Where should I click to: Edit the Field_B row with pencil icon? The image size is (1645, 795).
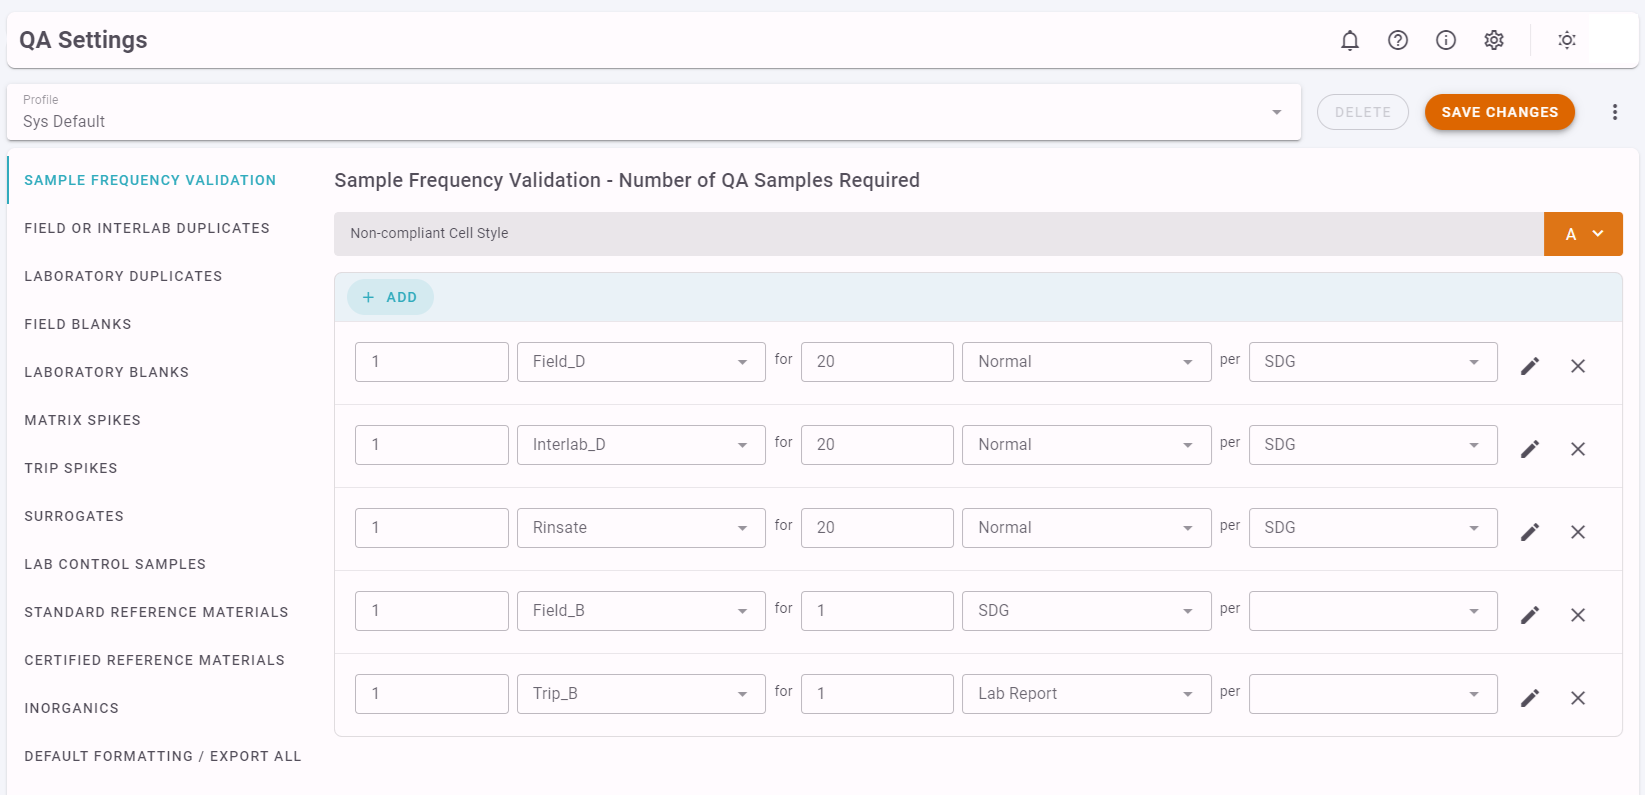coord(1530,615)
